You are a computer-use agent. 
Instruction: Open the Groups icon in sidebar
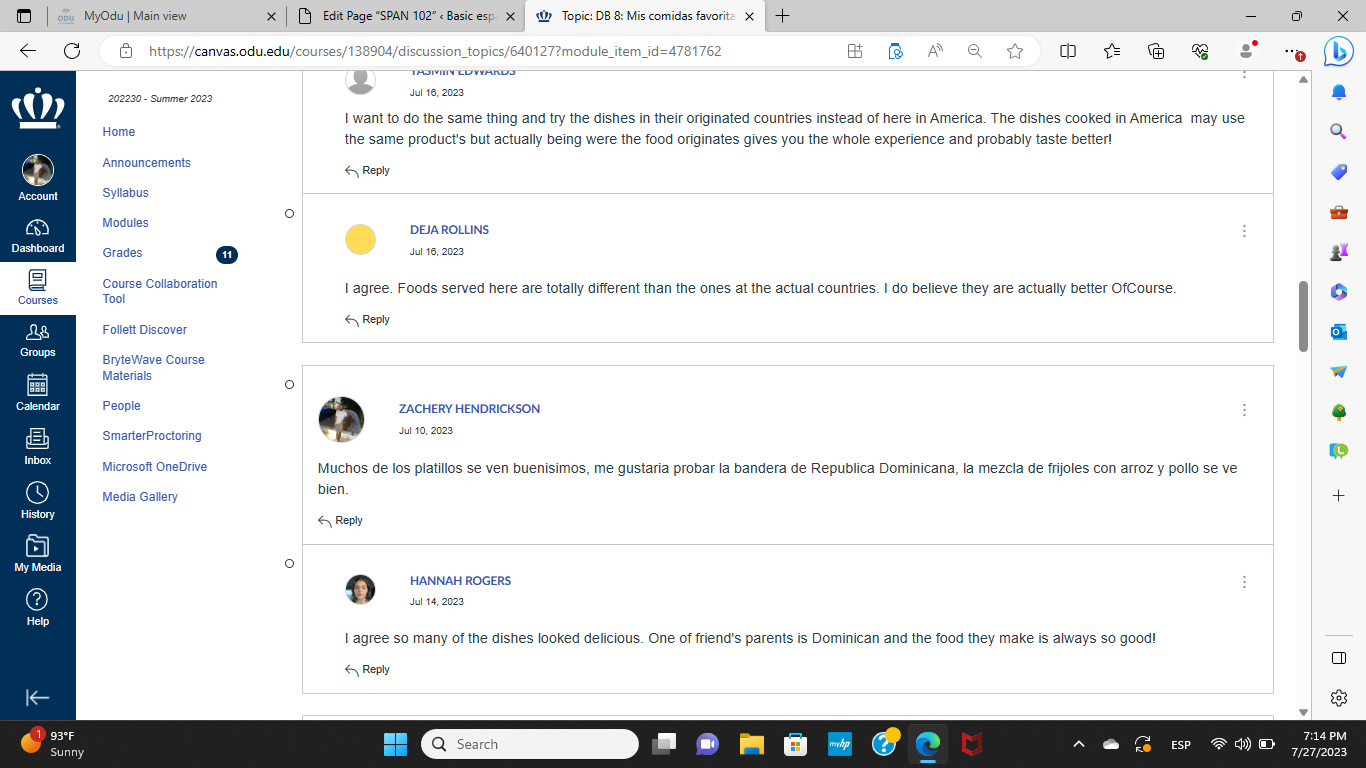coord(37,339)
